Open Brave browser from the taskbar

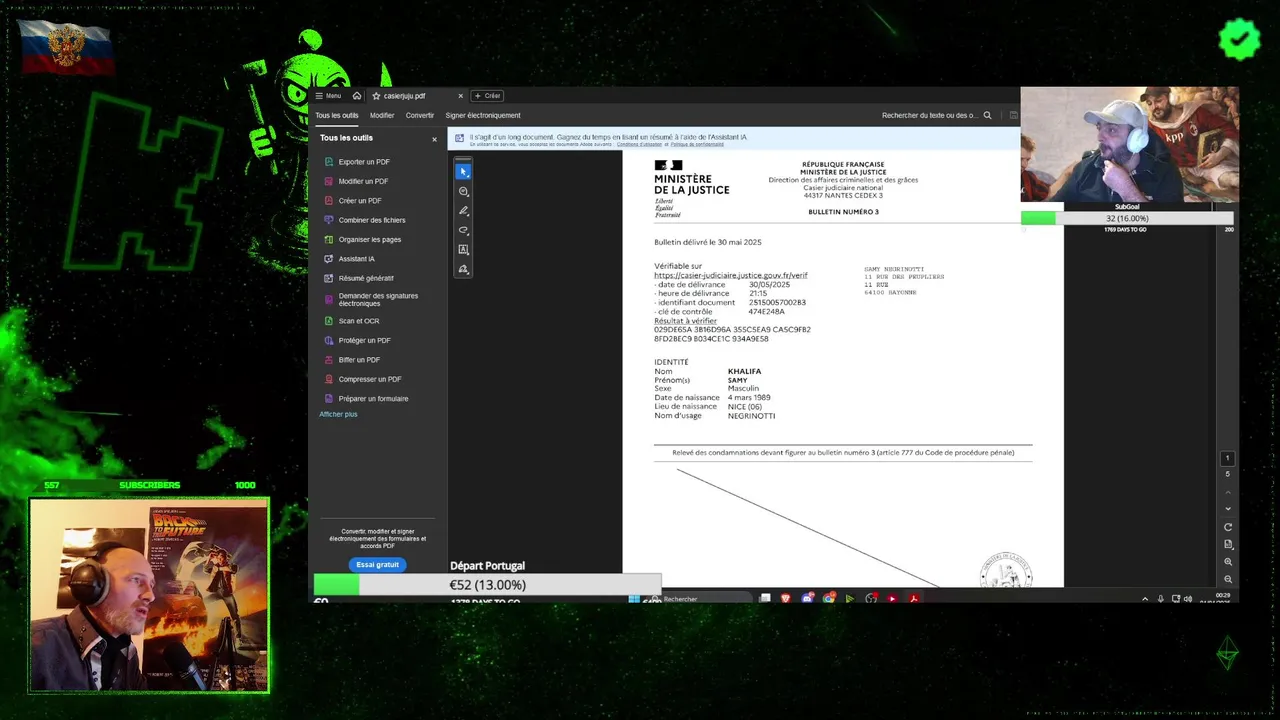click(x=786, y=599)
